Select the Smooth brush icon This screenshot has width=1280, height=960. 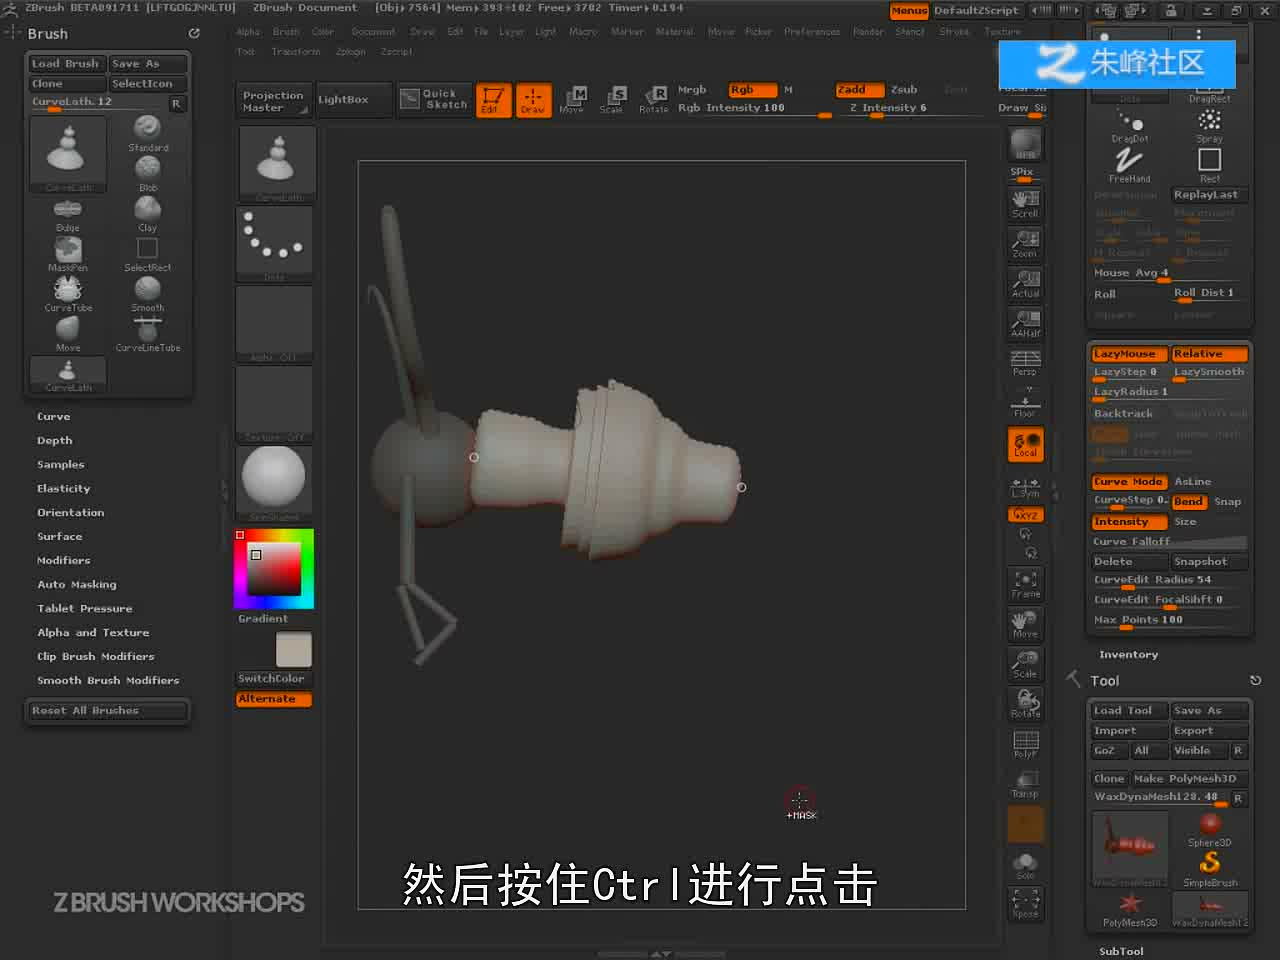click(x=148, y=293)
